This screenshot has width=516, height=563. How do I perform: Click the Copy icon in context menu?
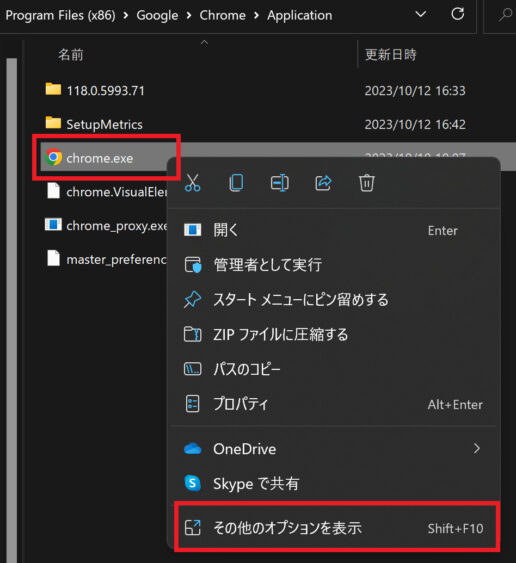pos(236,183)
